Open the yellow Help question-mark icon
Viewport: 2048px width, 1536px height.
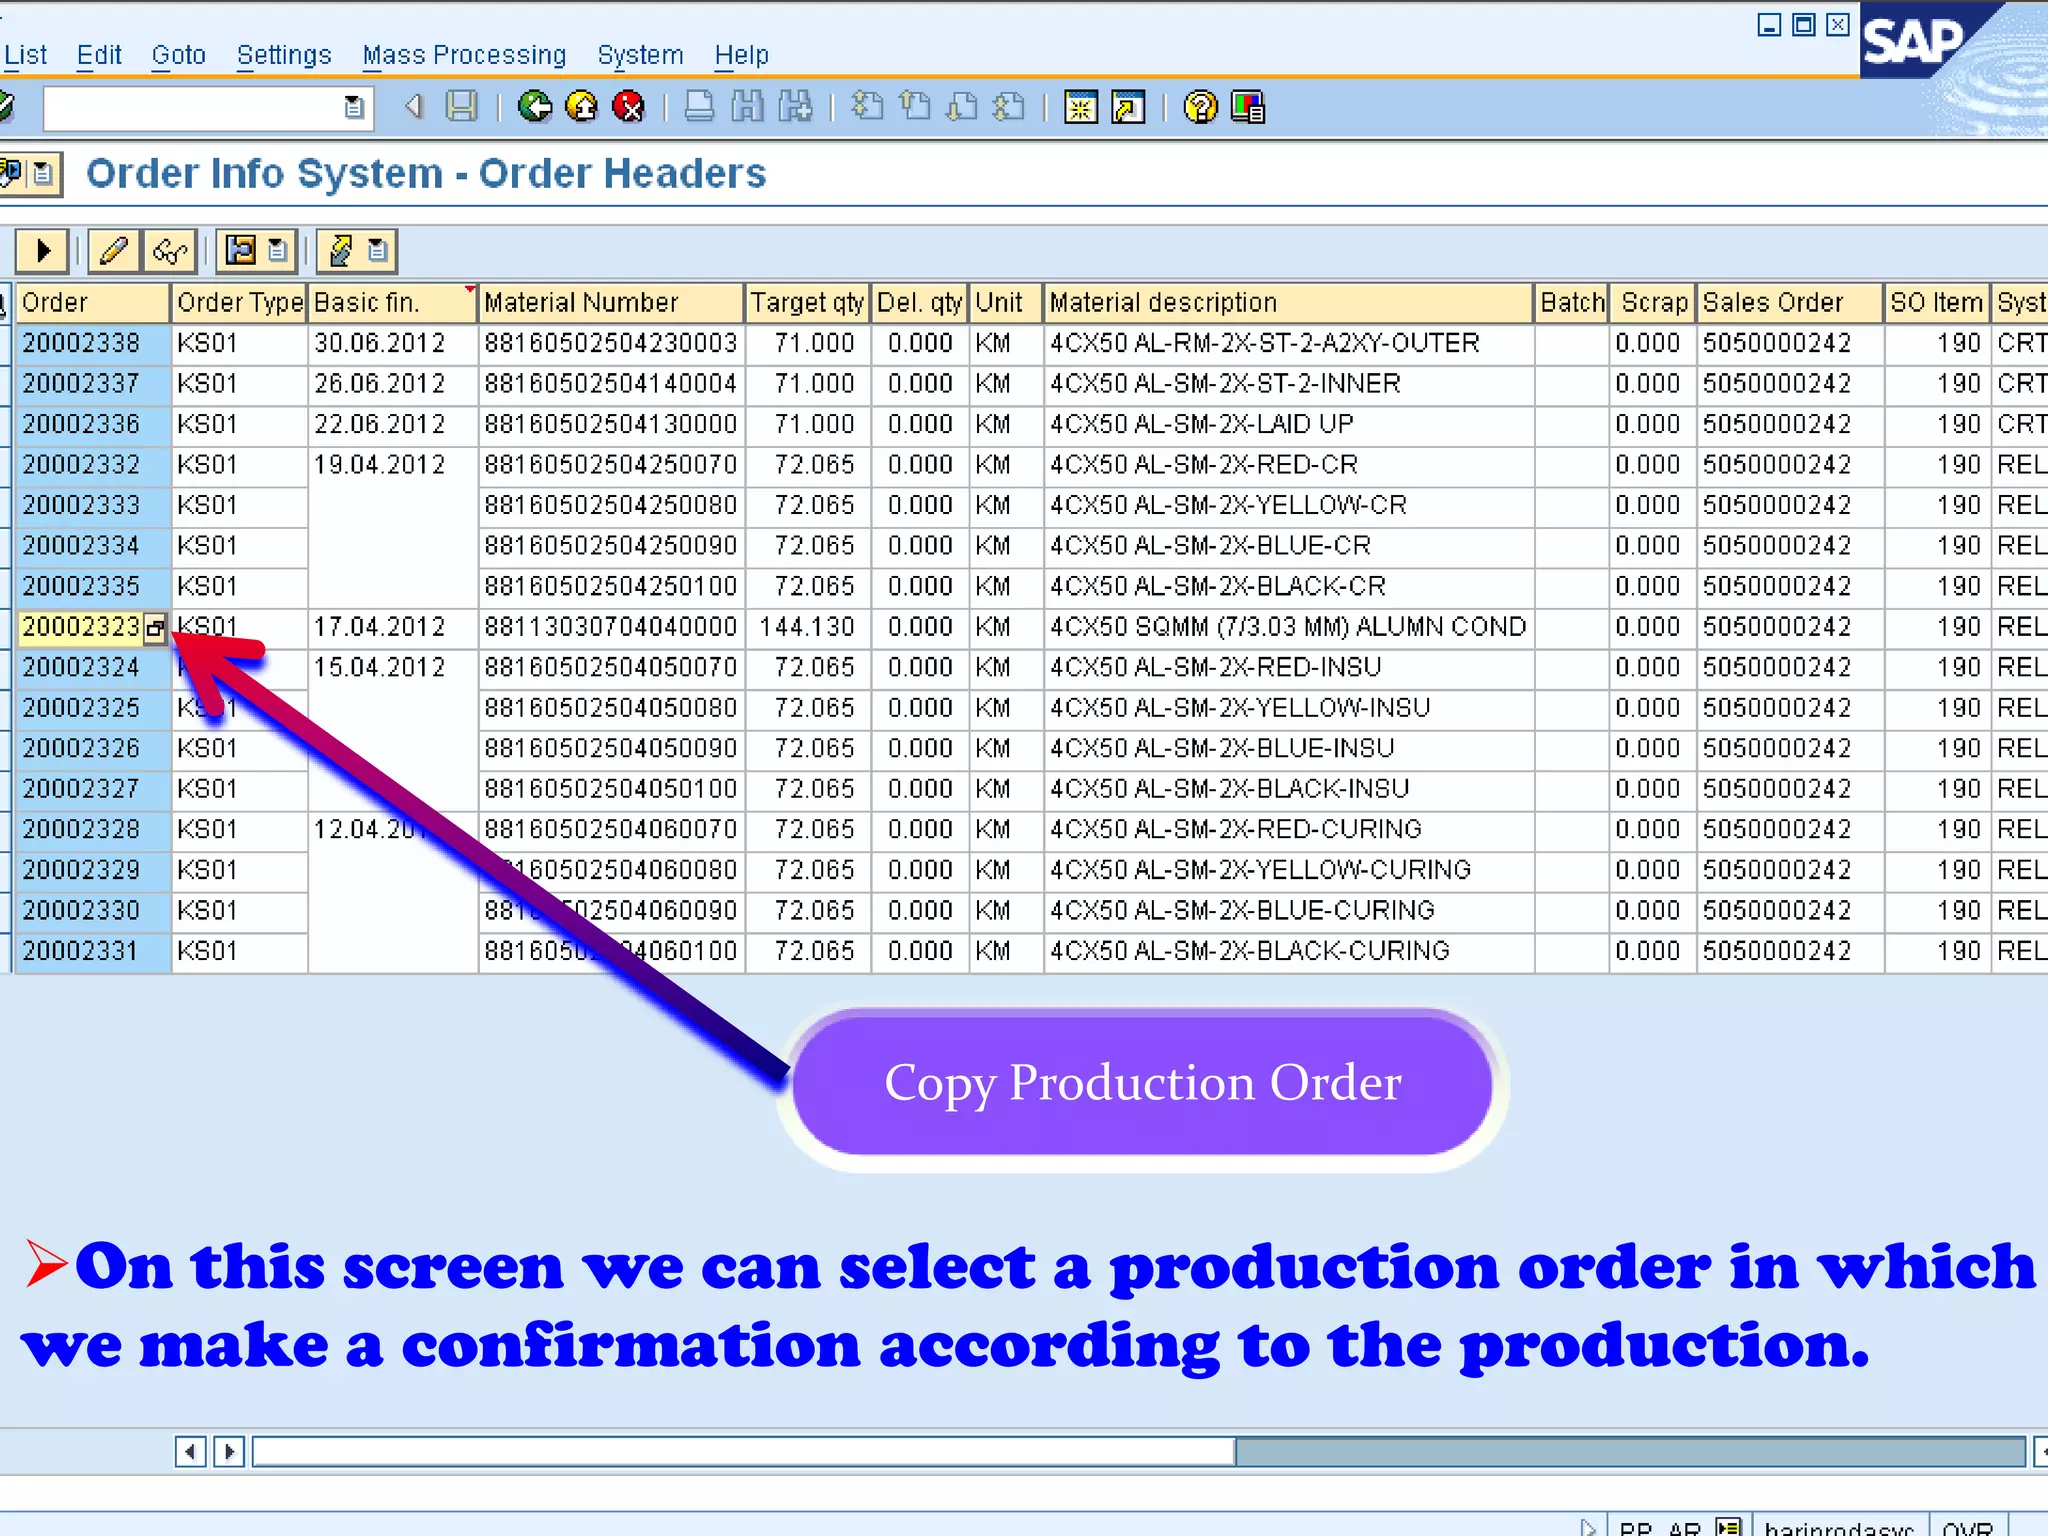pyautogui.click(x=1200, y=106)
